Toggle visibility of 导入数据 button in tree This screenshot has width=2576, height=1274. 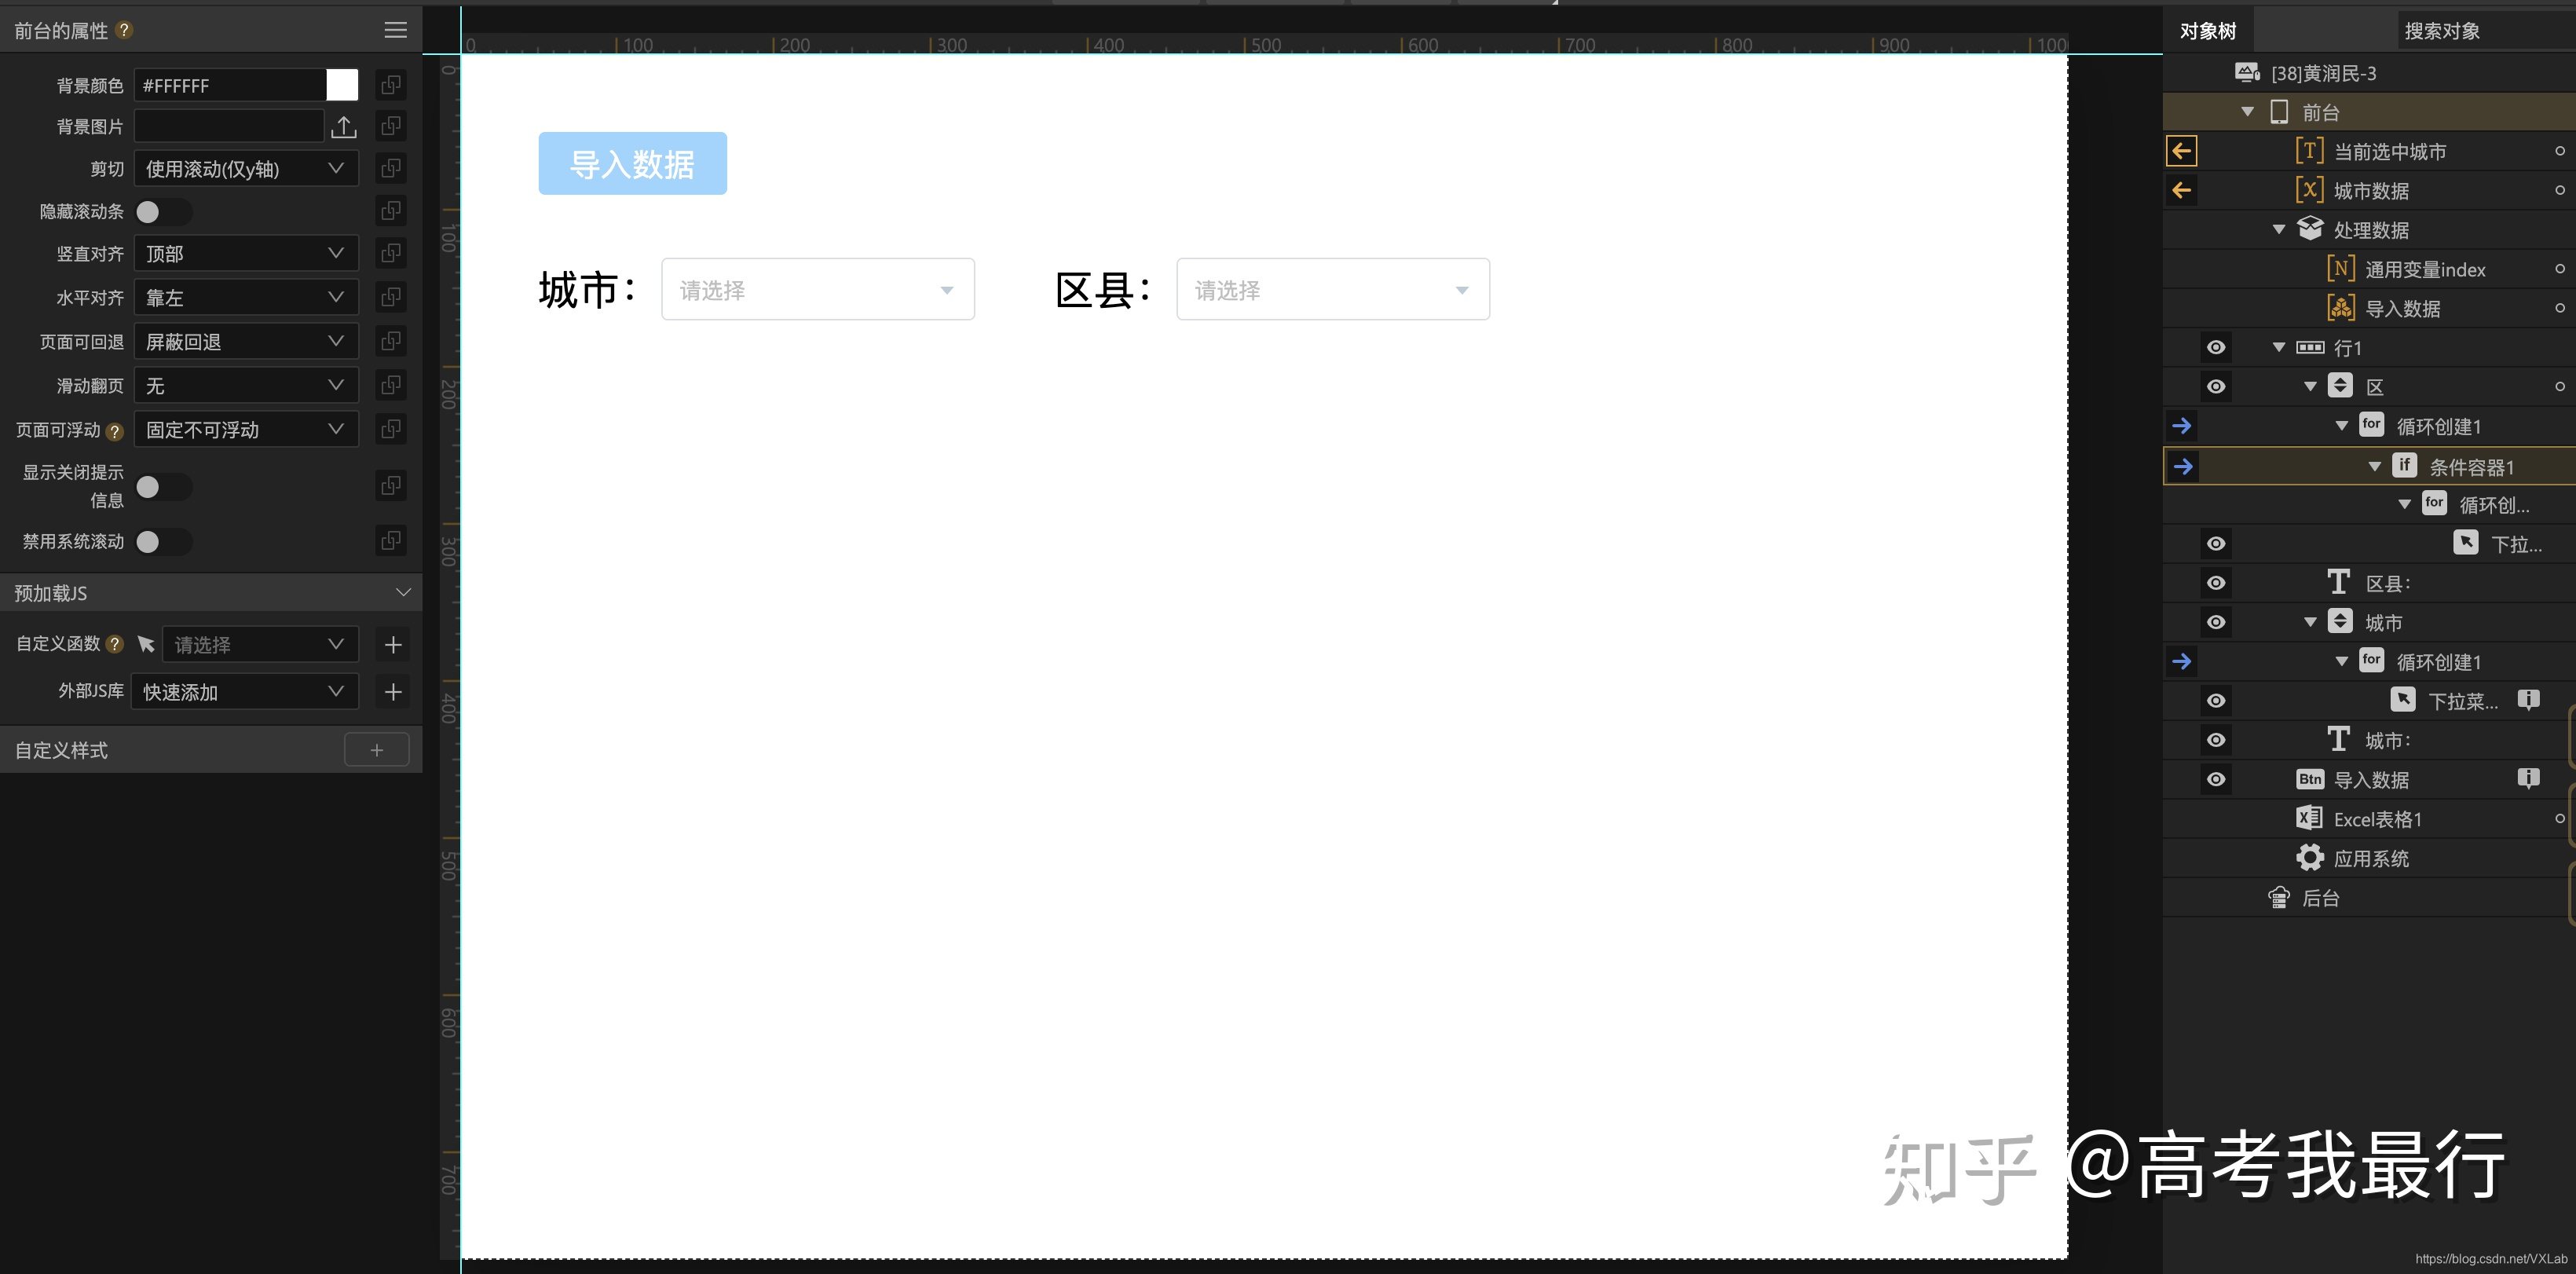(2216, 779)
